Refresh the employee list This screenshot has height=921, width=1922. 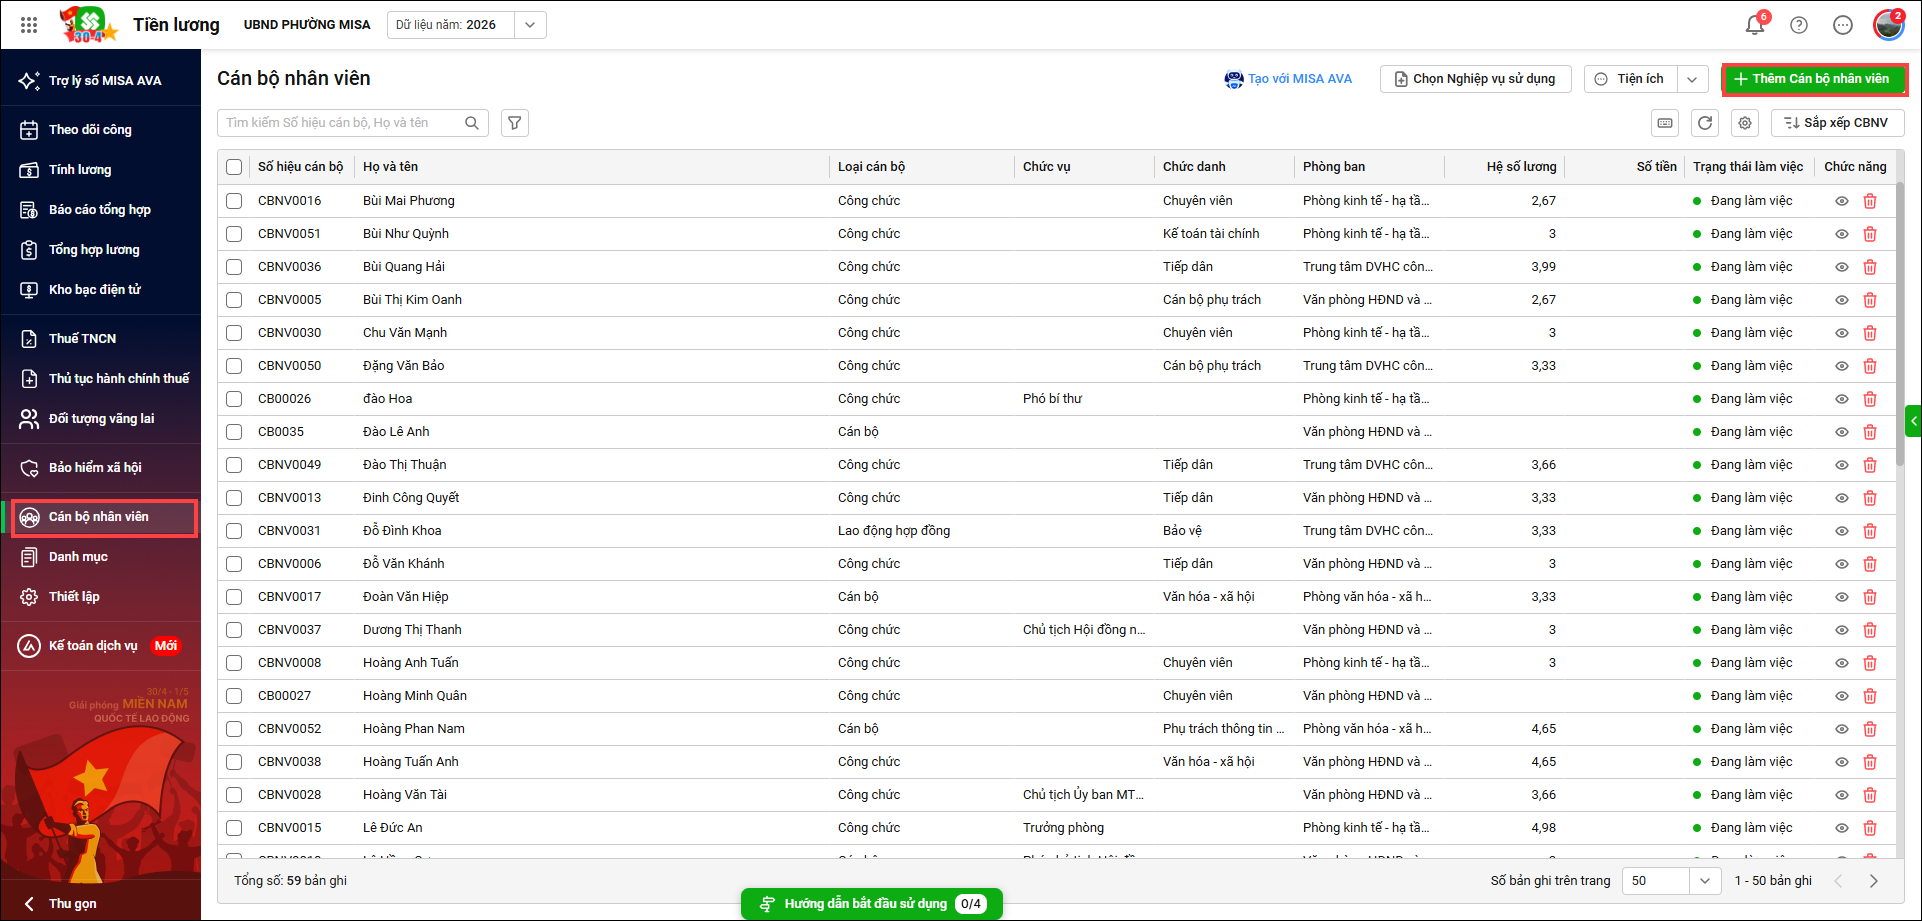[x=1705, y=123]
